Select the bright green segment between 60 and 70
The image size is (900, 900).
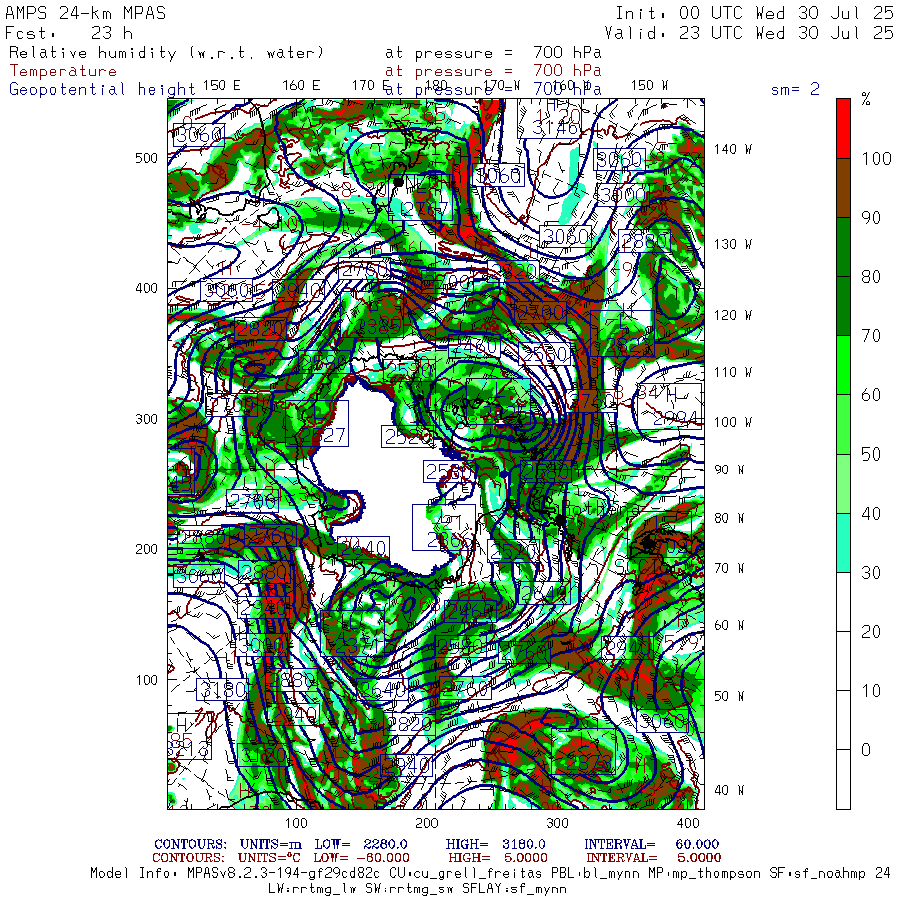coord(843,366)
